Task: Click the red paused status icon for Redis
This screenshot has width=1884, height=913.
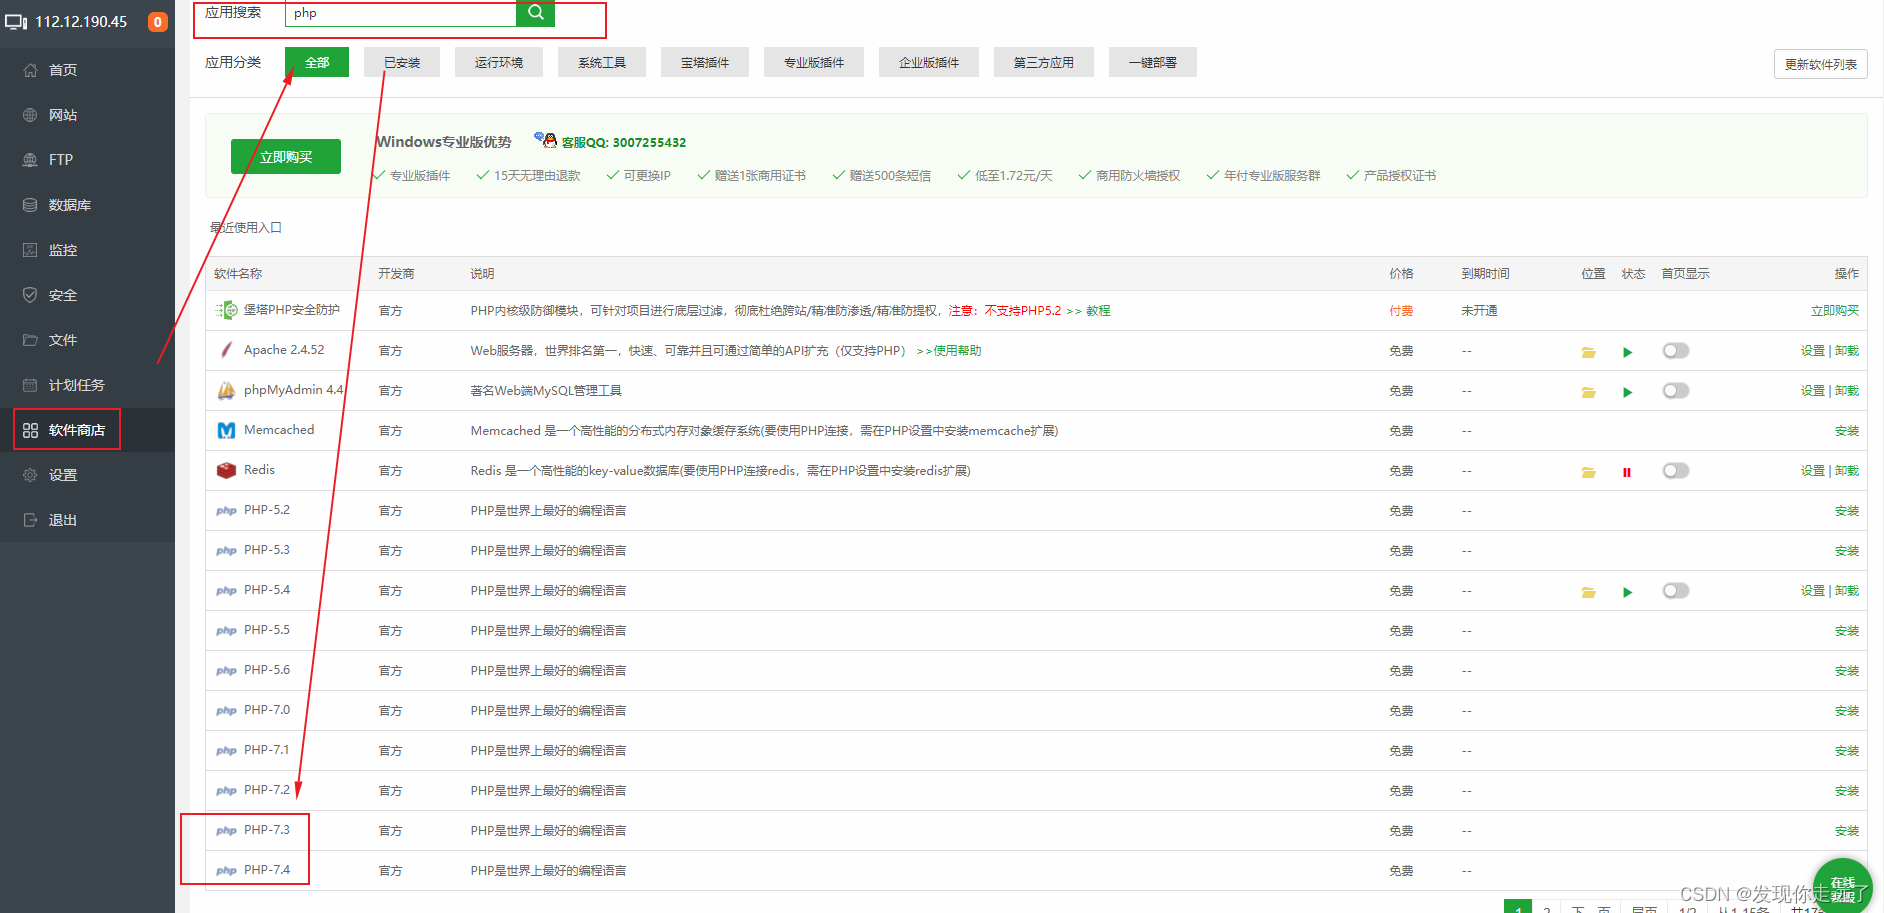Action: pyautogui.click(x=1627, y=472)
